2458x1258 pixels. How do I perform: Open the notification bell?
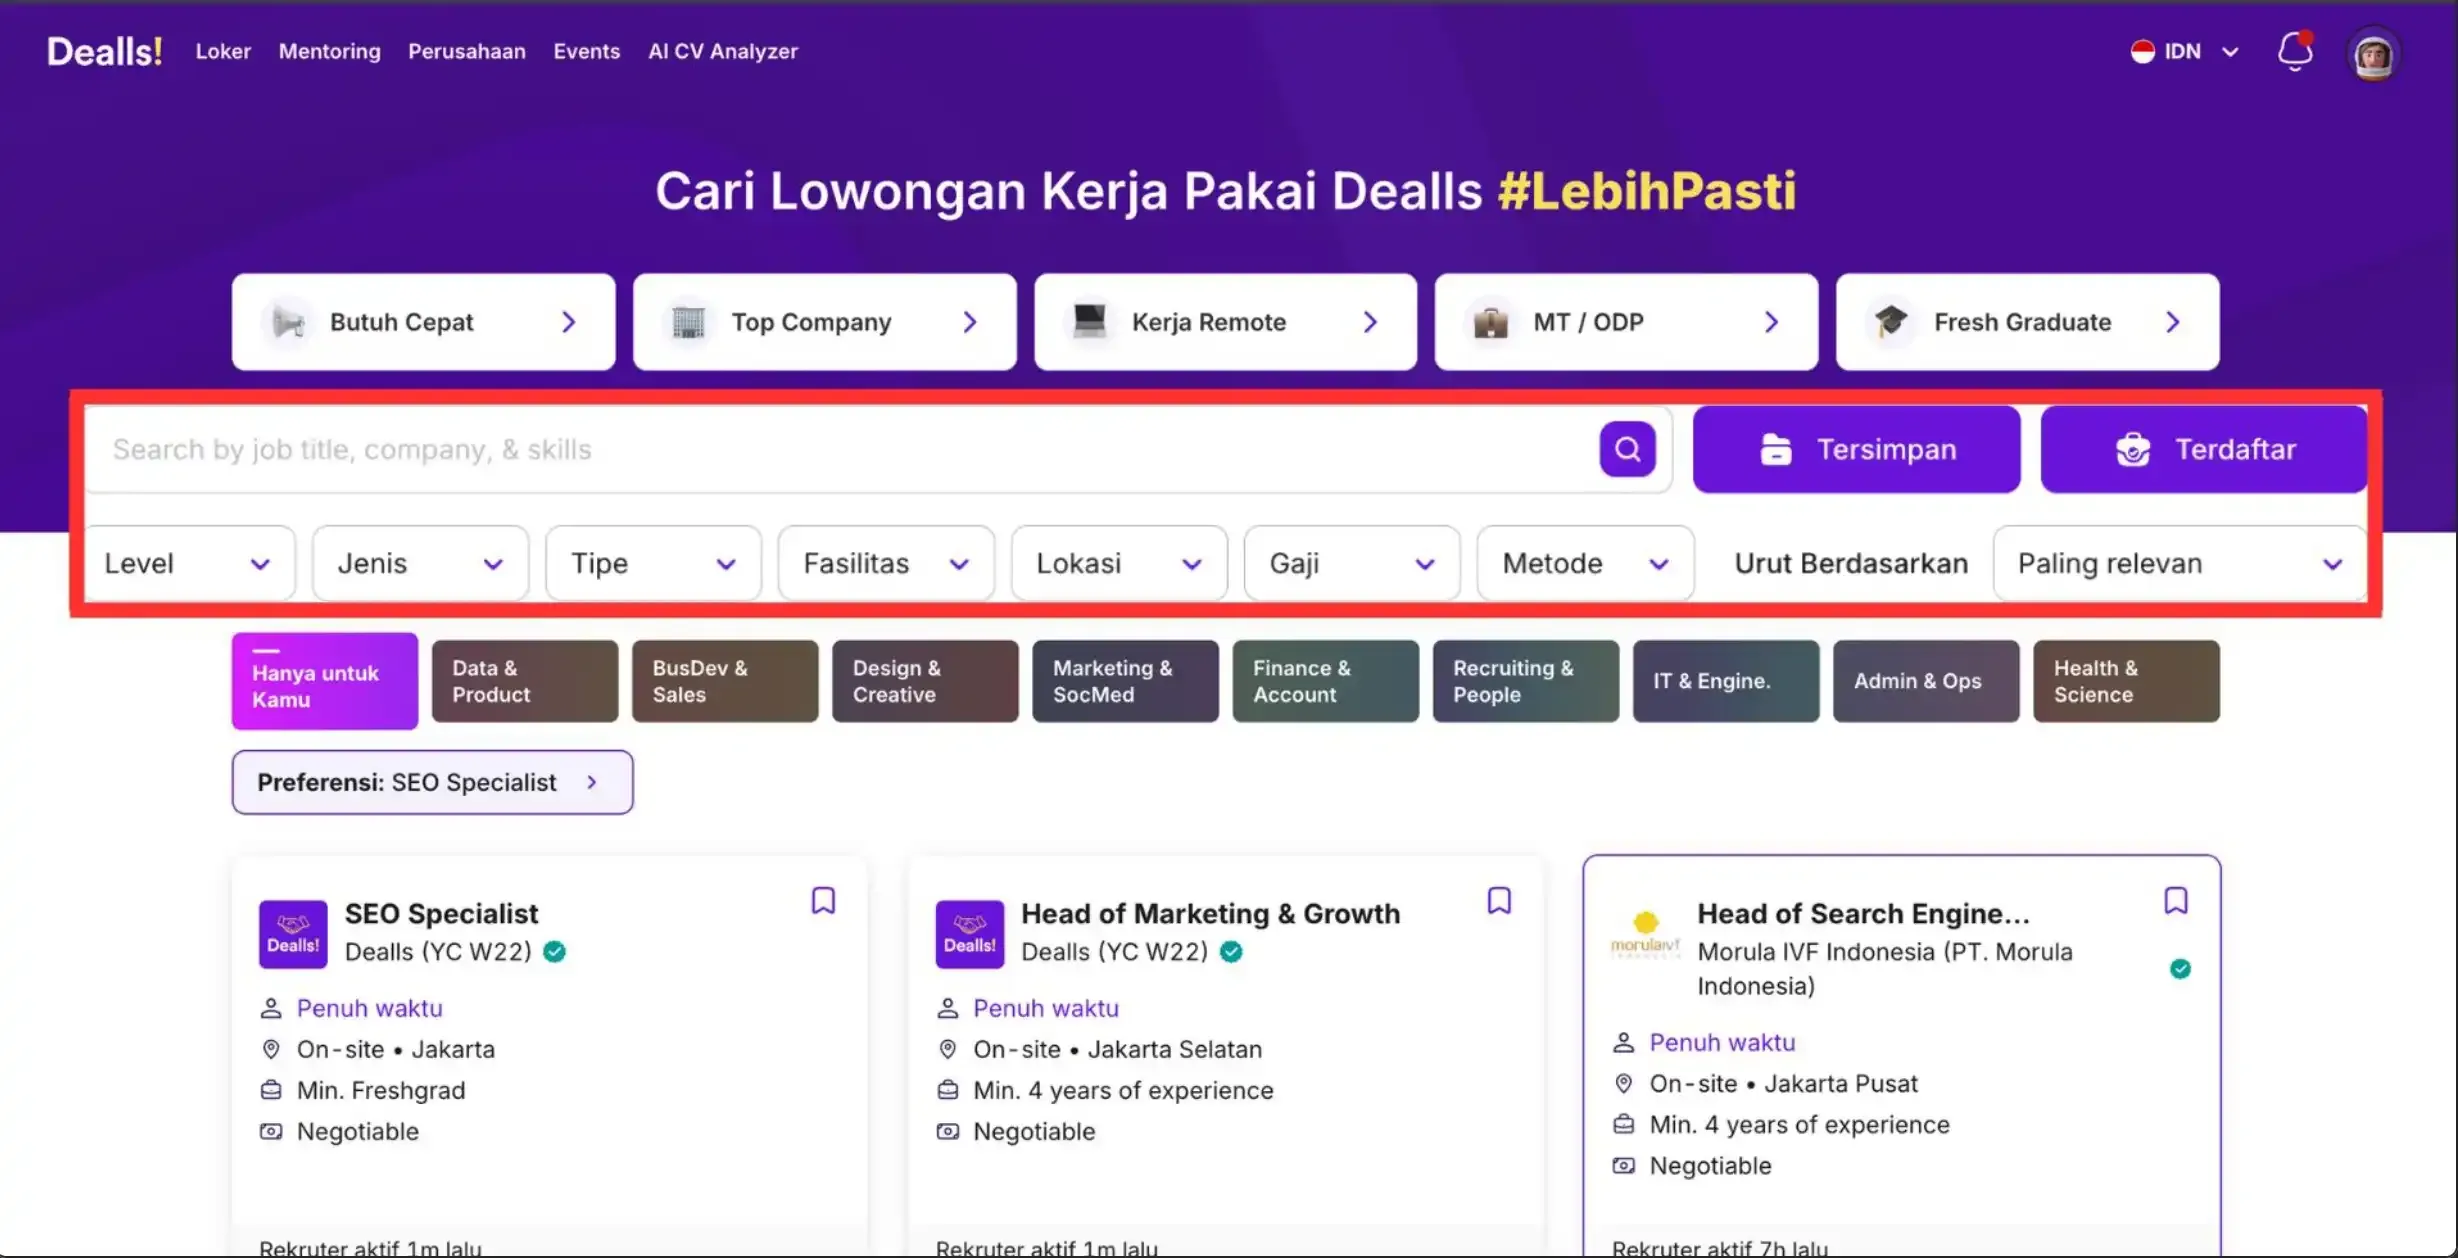2294,51
